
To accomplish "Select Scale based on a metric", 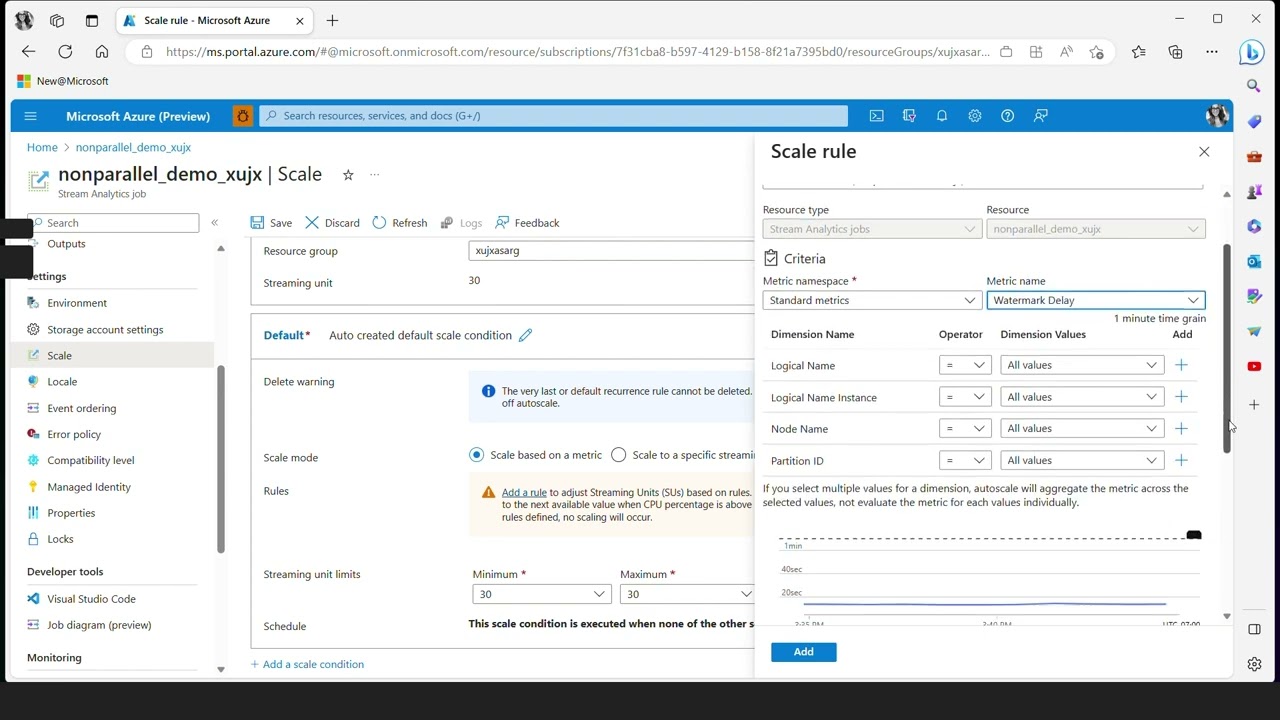I will click(477, 455).
